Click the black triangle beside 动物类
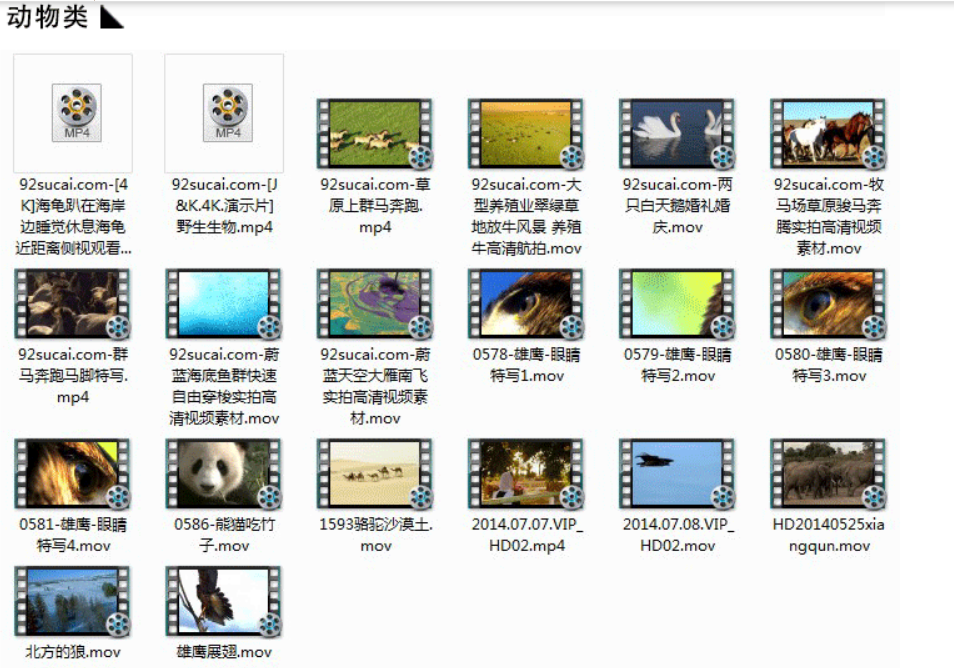954x668 pixels. click(x=111, y=18)
